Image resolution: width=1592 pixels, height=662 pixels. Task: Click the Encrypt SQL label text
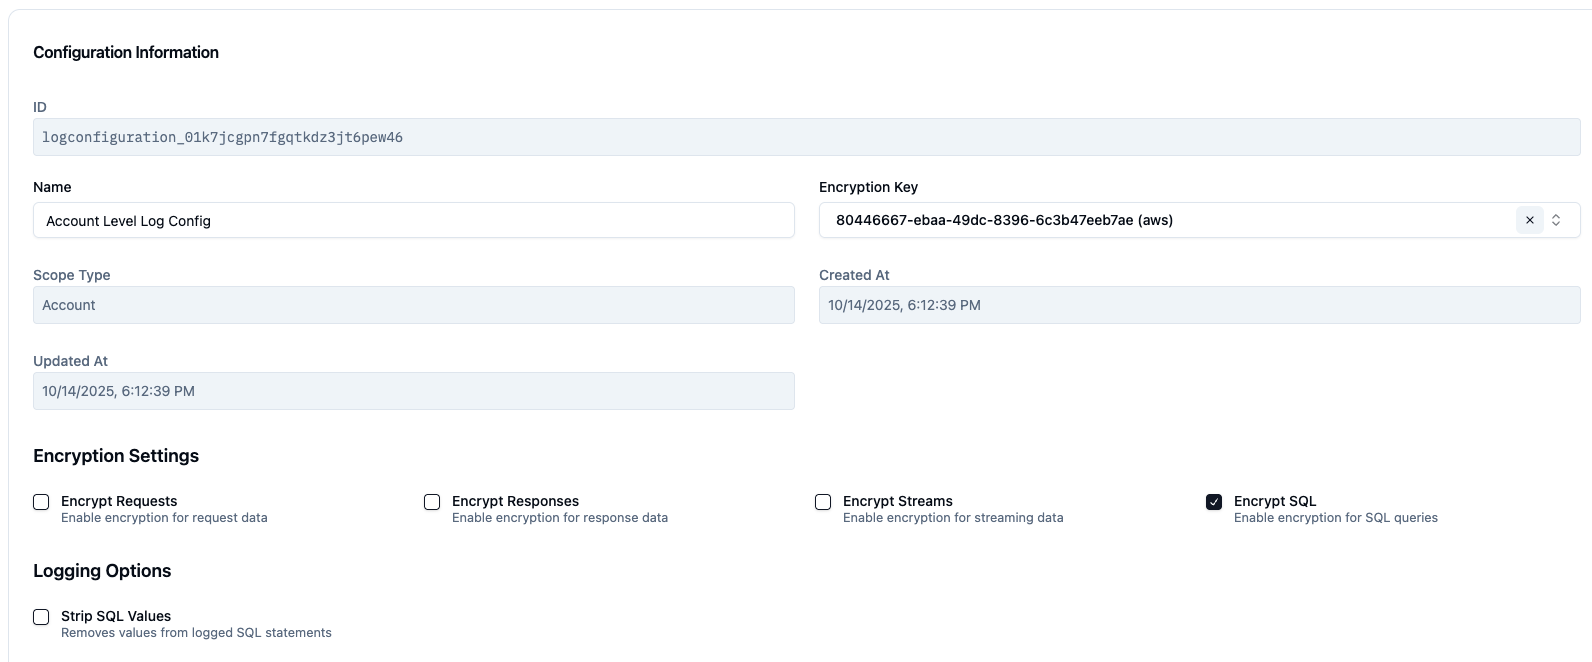point(1274,501)
